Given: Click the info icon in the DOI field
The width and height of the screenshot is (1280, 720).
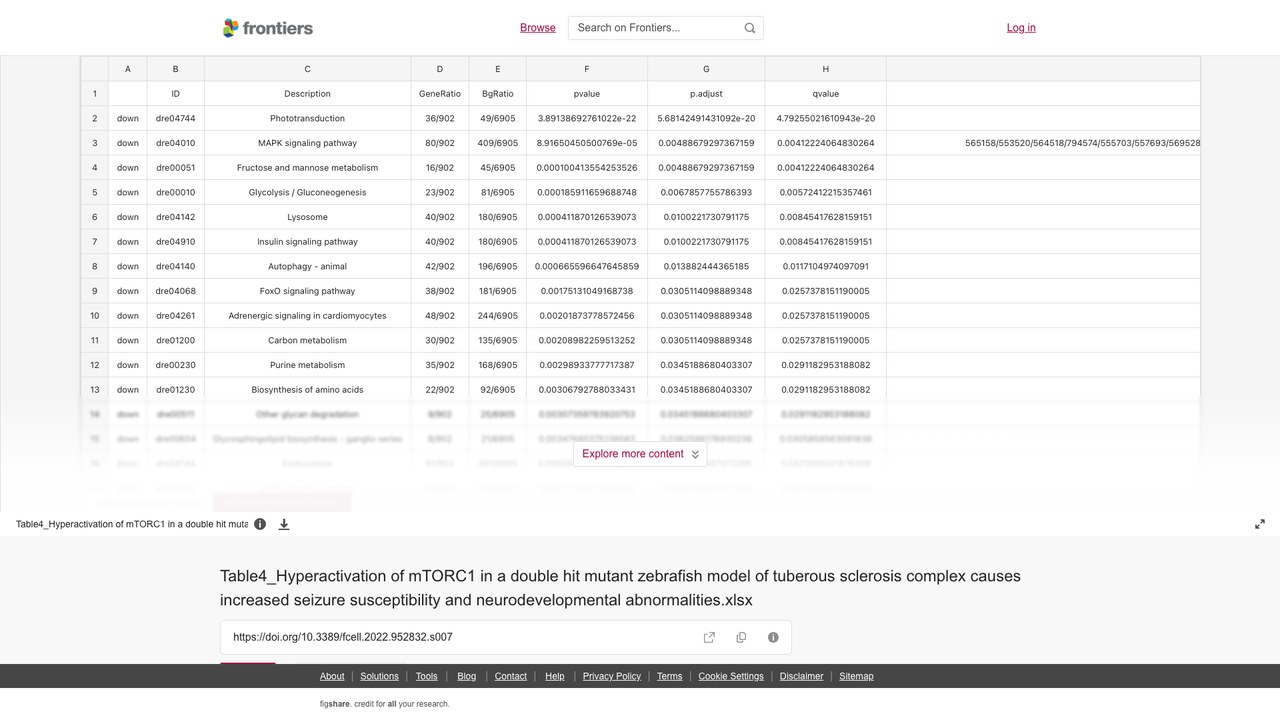Looking at the screenshot, I should [x=773, y=637].
